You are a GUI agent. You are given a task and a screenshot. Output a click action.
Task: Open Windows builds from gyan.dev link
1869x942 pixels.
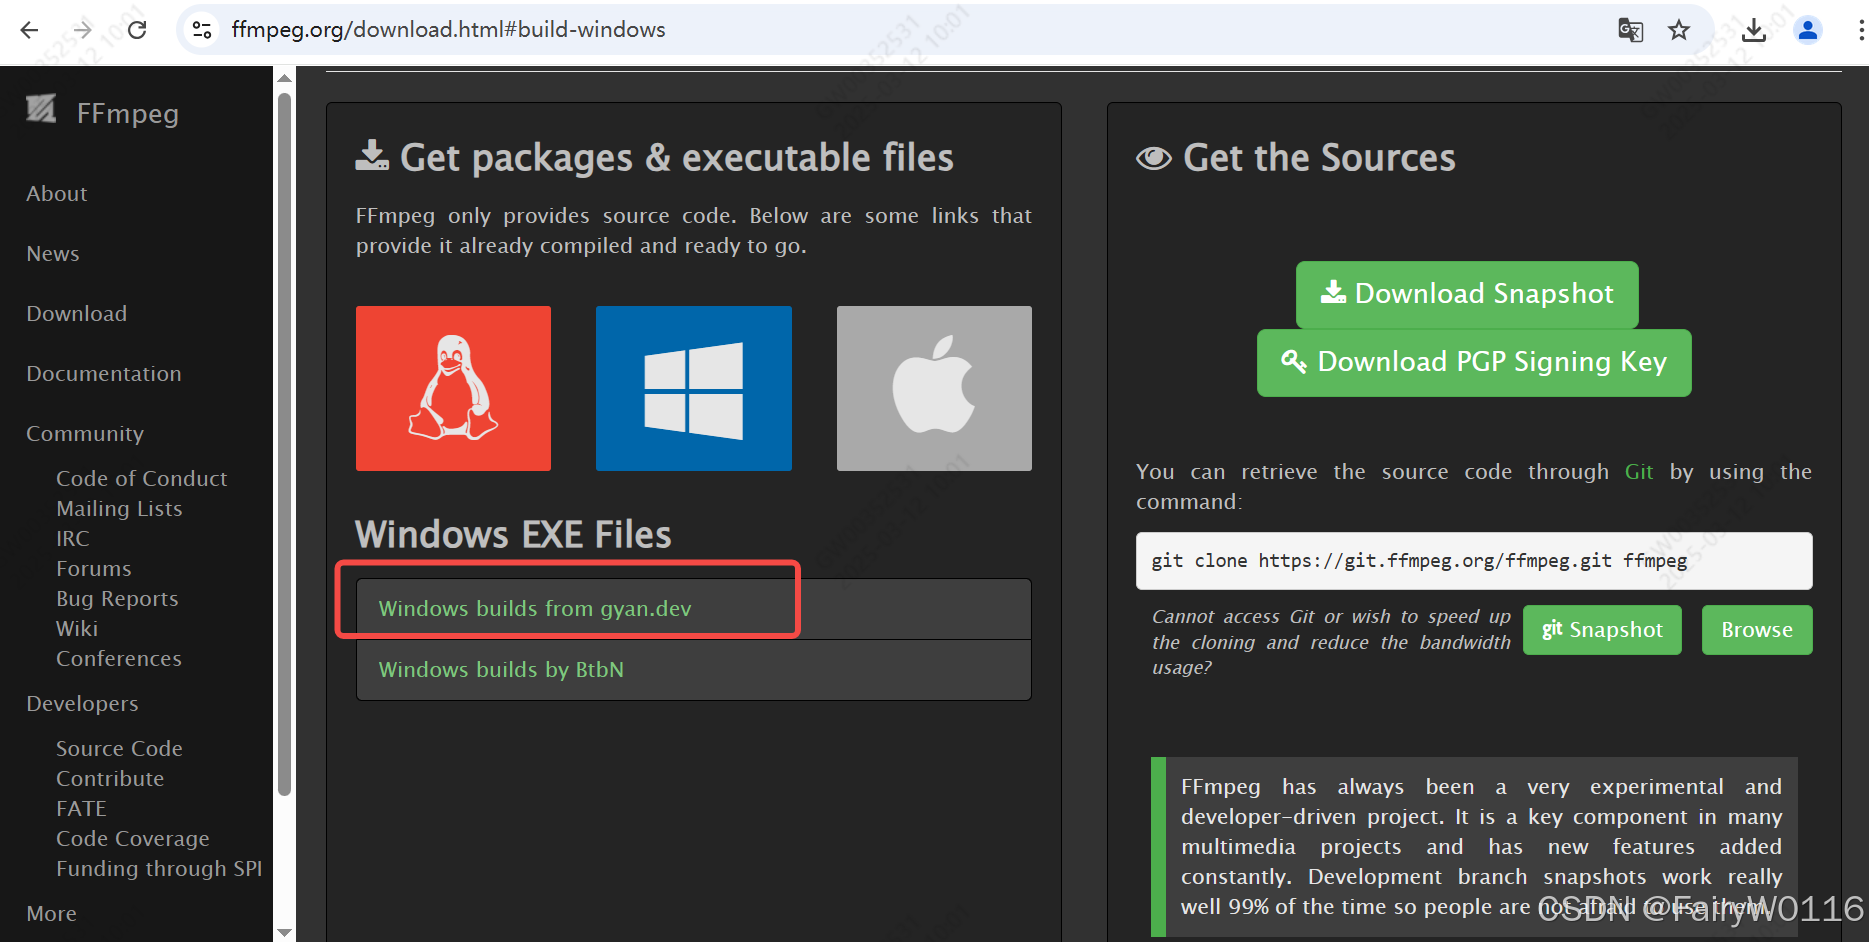[535, 609]
